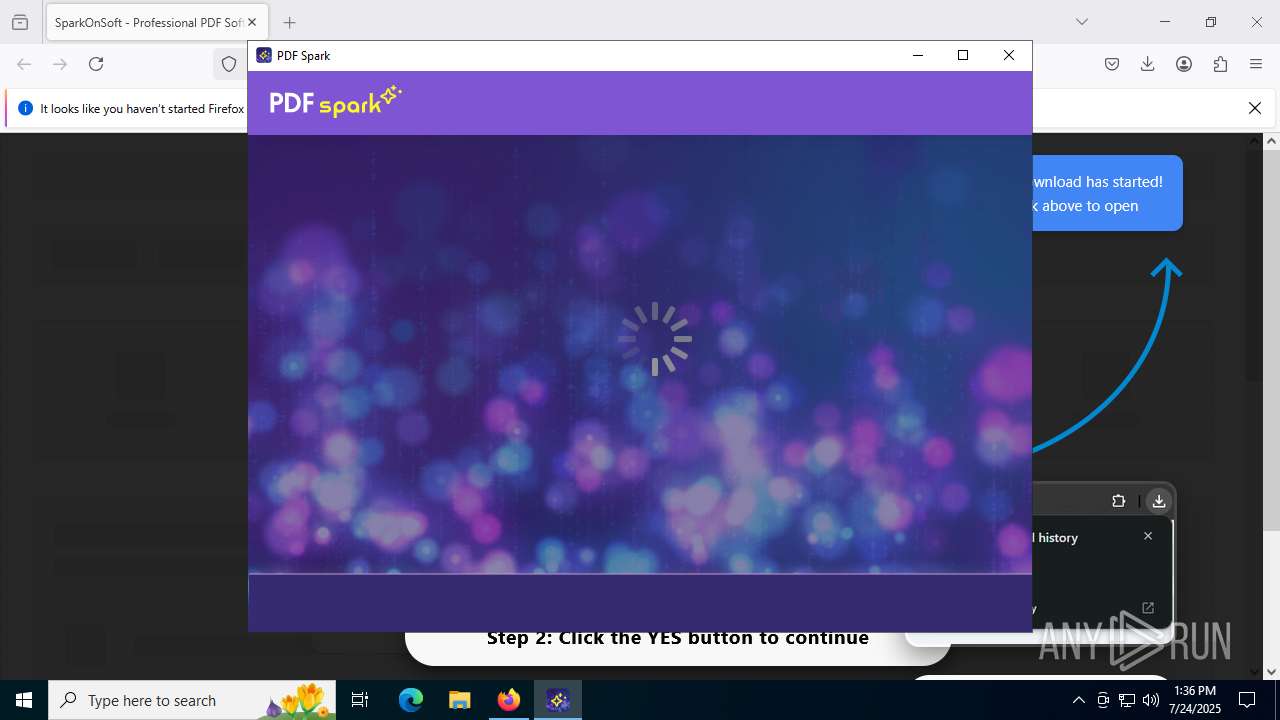
Task: Go back in Firefox
Action: [x=24, y=64]
